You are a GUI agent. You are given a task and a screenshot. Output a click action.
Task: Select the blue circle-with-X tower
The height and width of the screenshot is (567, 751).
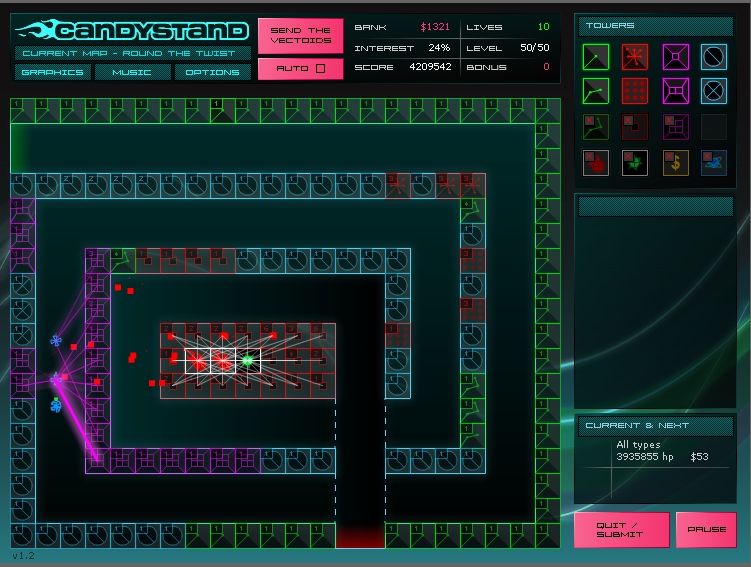click(x=714, y=91)
